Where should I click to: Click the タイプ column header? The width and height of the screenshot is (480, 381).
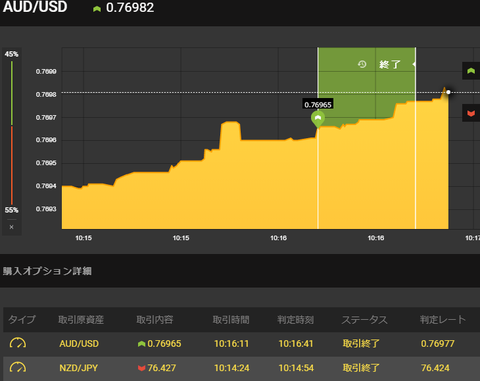click(x=22, y=320)
